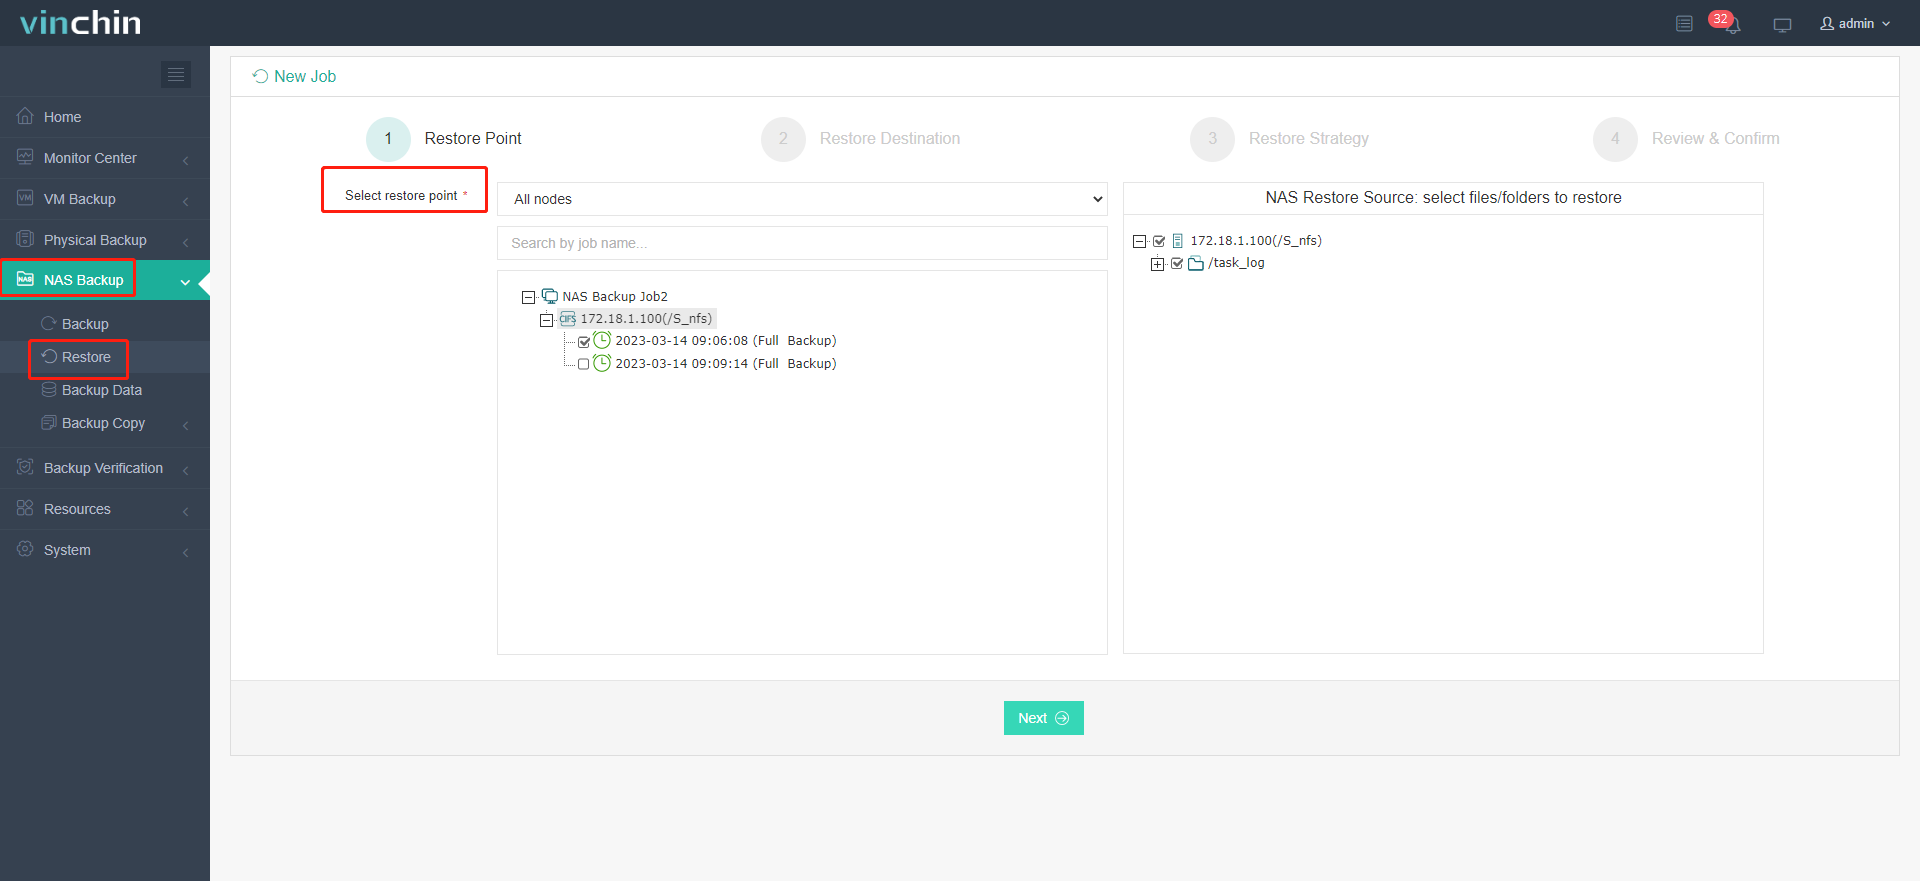Click the Vinchin logo
1920x881 pixels.
(x=80, y=23)
